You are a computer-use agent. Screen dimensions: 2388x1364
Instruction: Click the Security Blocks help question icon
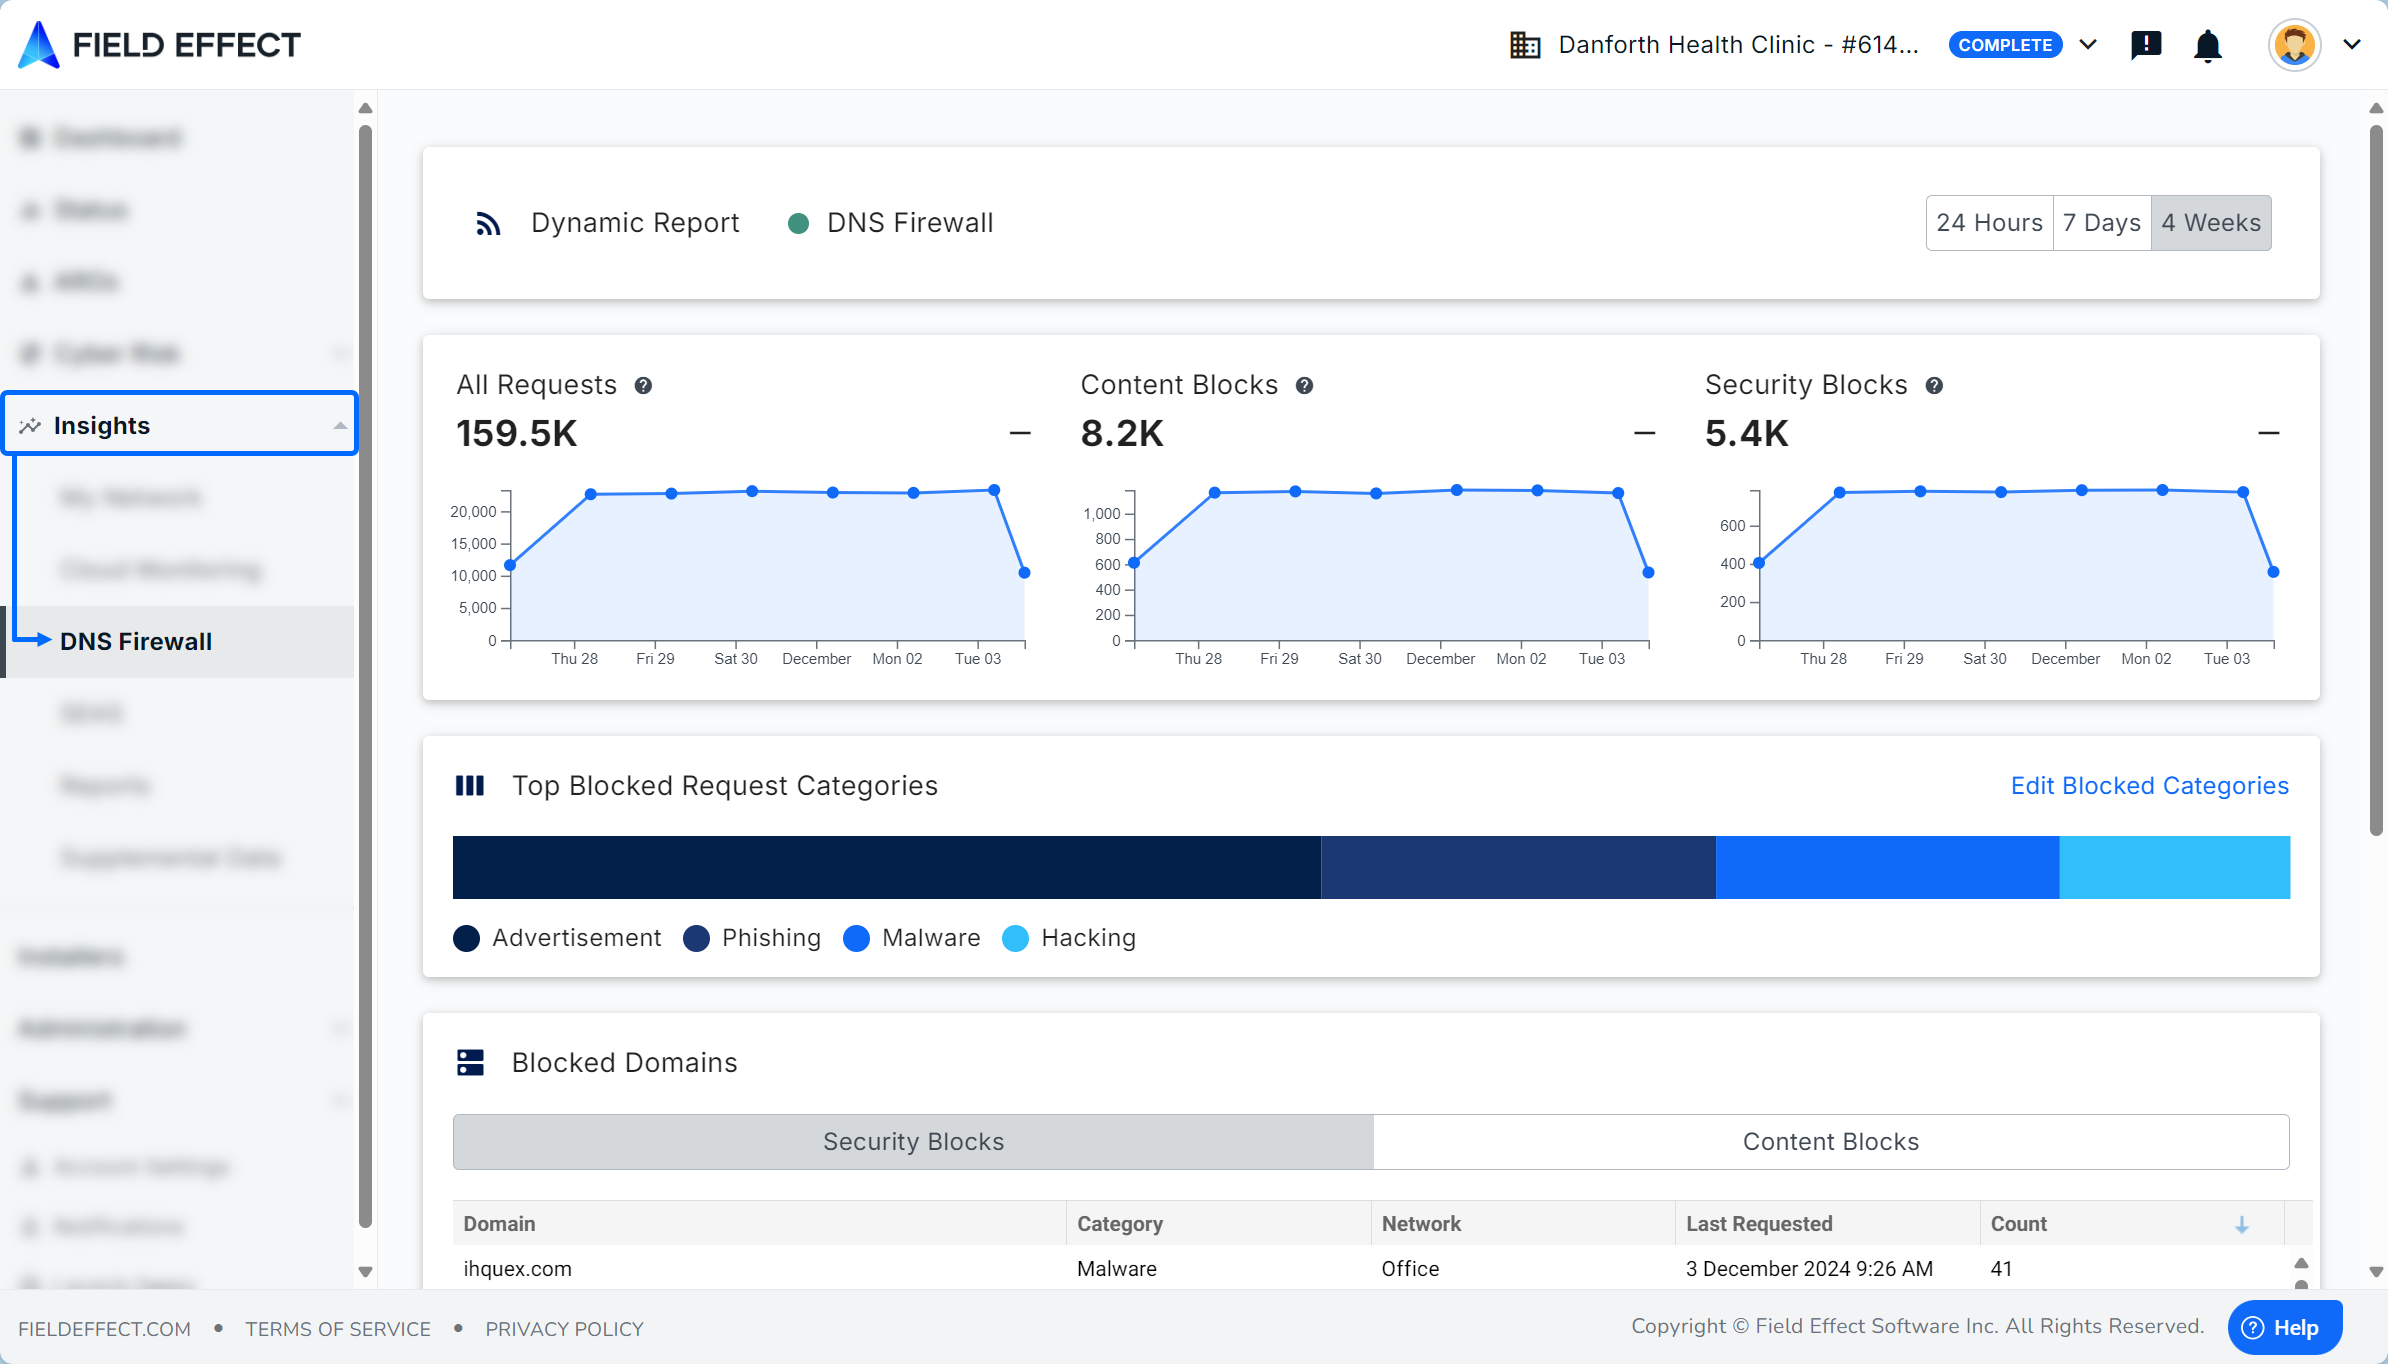point(1934,386)
